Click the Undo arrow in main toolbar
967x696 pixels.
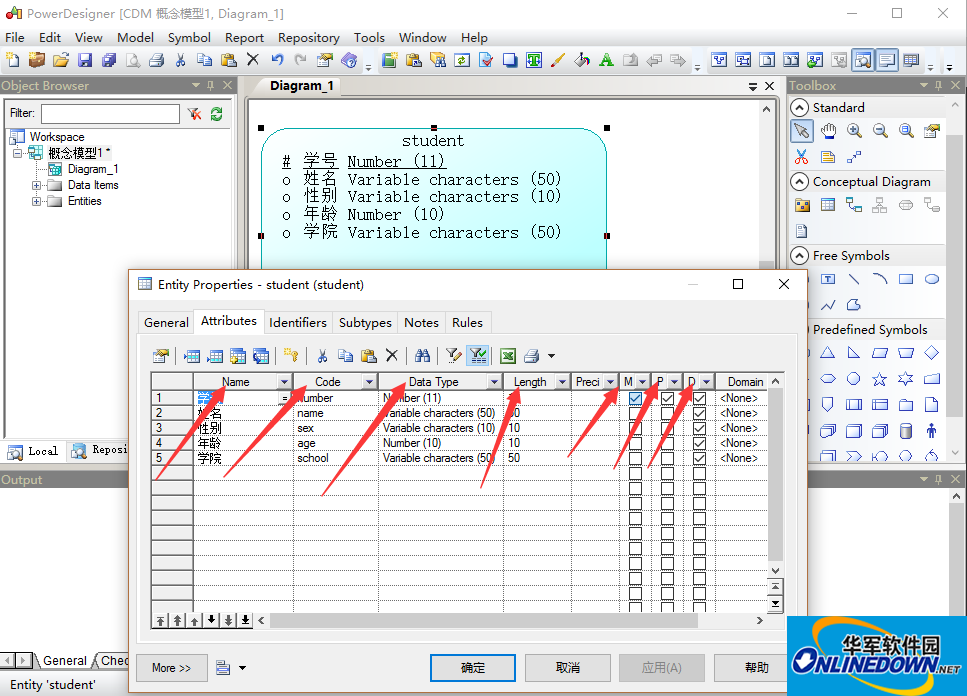(277, 60)
